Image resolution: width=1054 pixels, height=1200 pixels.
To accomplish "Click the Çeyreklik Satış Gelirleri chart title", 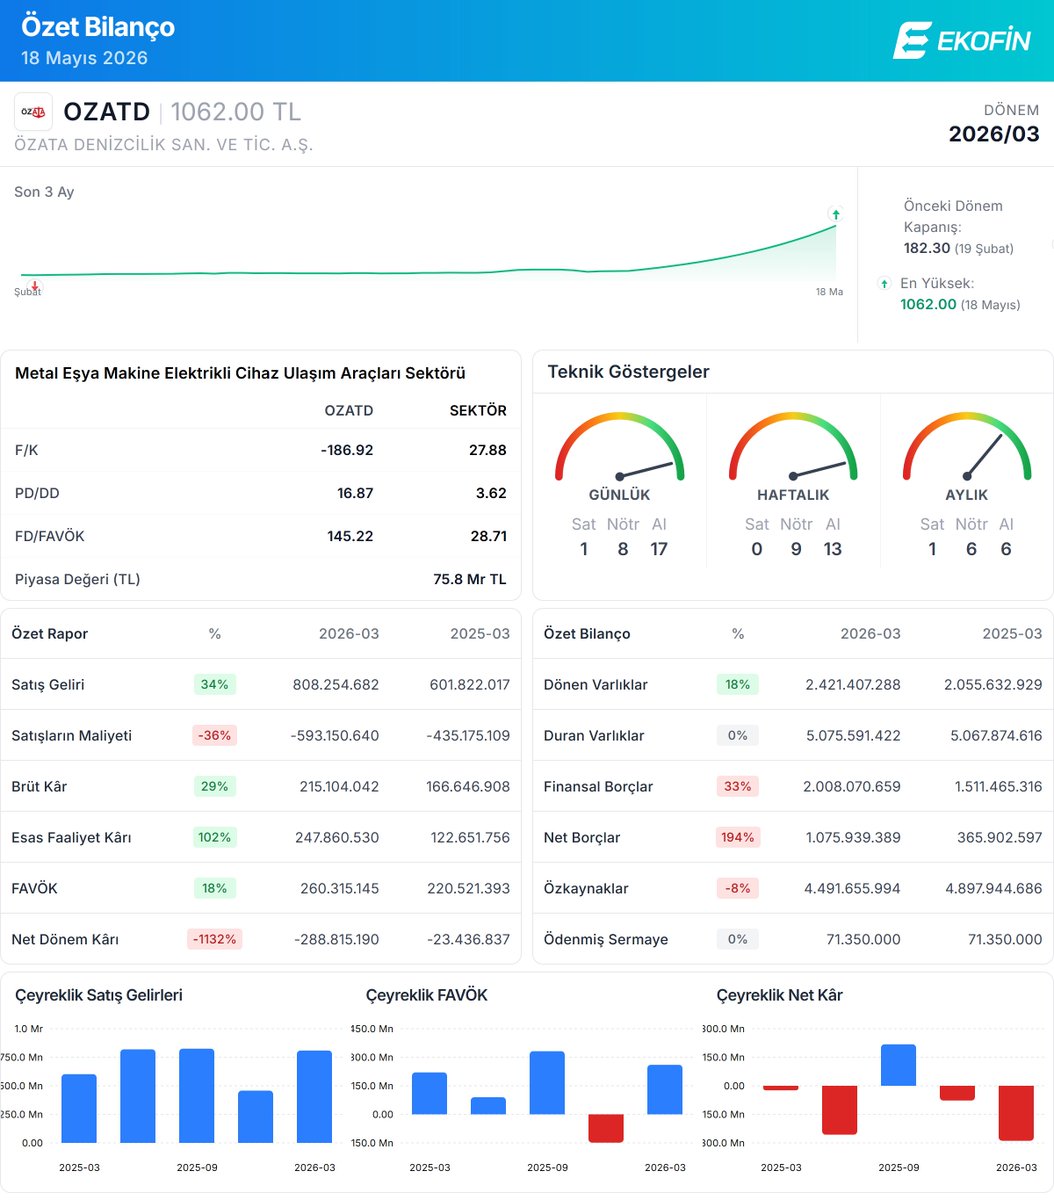I will tap(99, 995).
